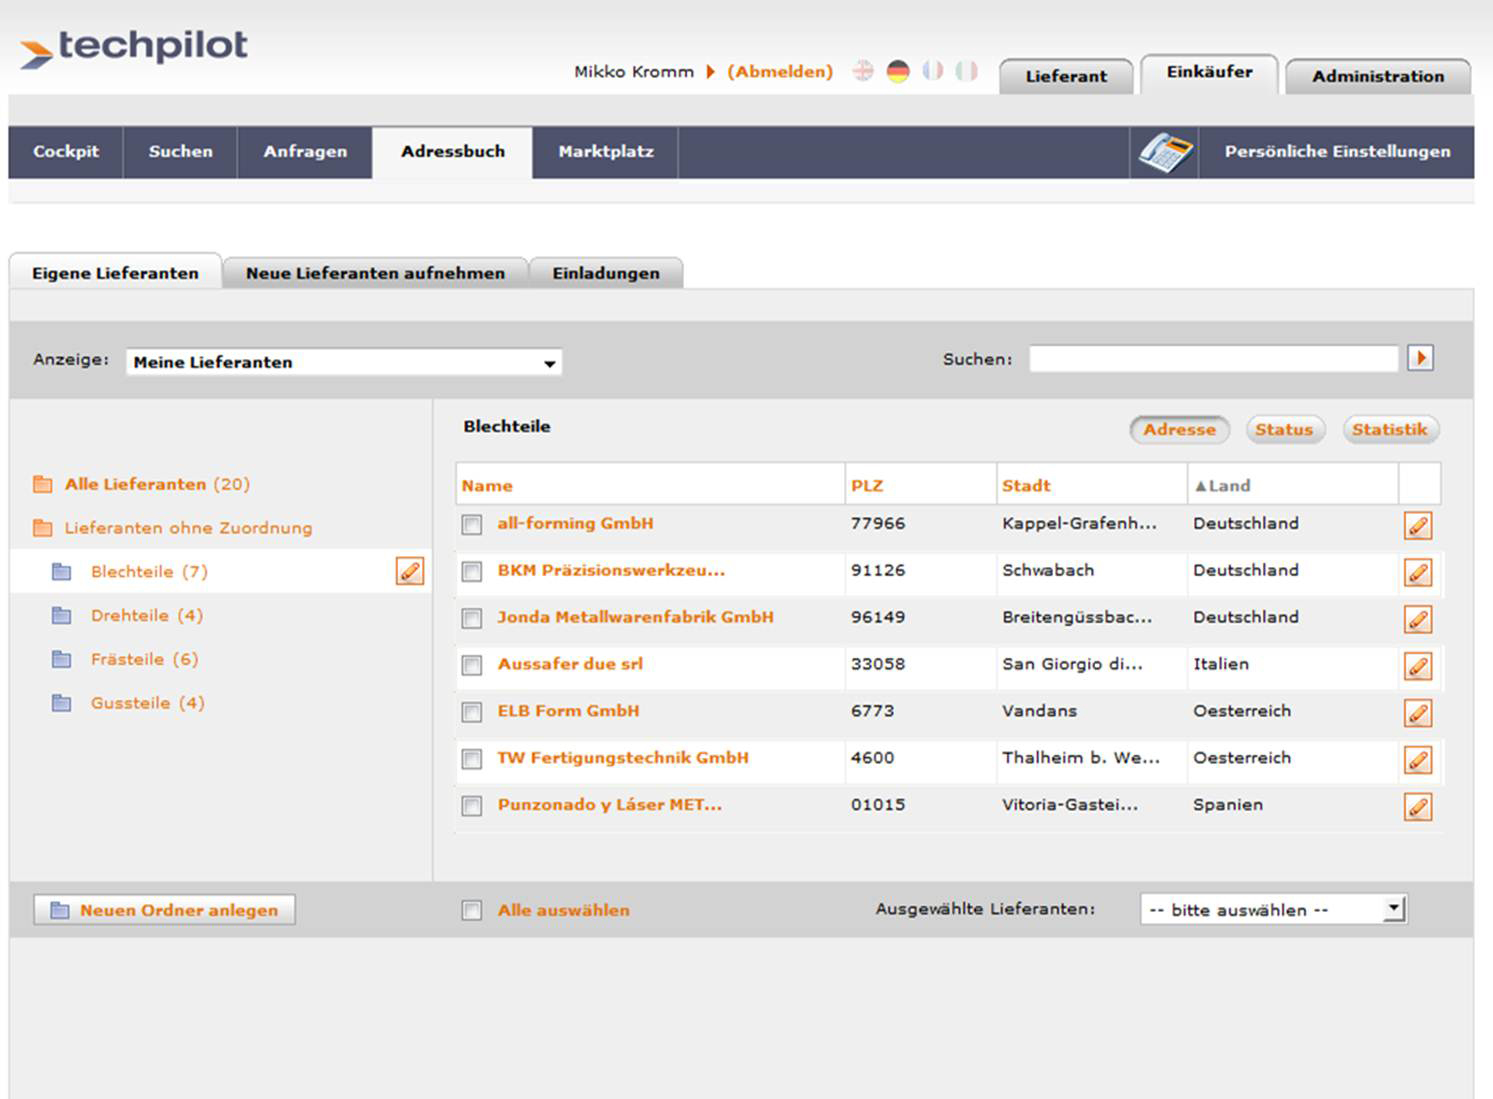Screen dimensions: 1493x1099
Task: Switch to Neue Lieferanten aufnehmen tab
Action: 375,273
